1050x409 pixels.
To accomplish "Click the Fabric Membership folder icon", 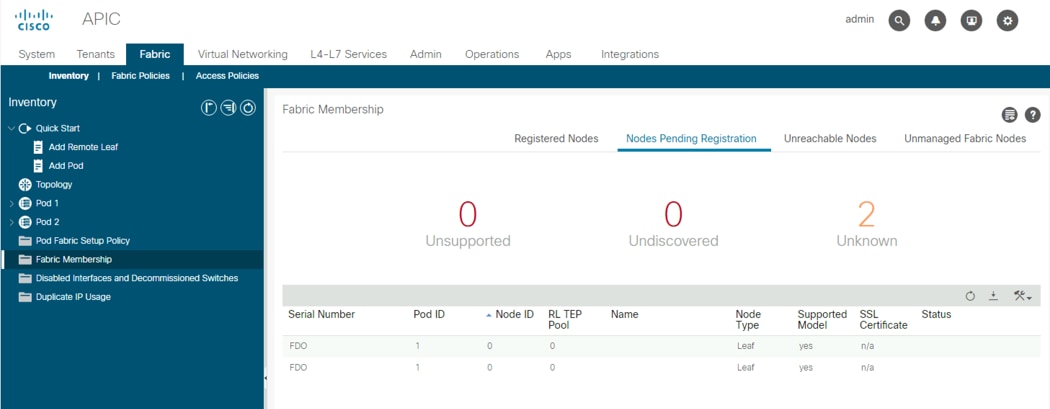I will click(25, 260).
